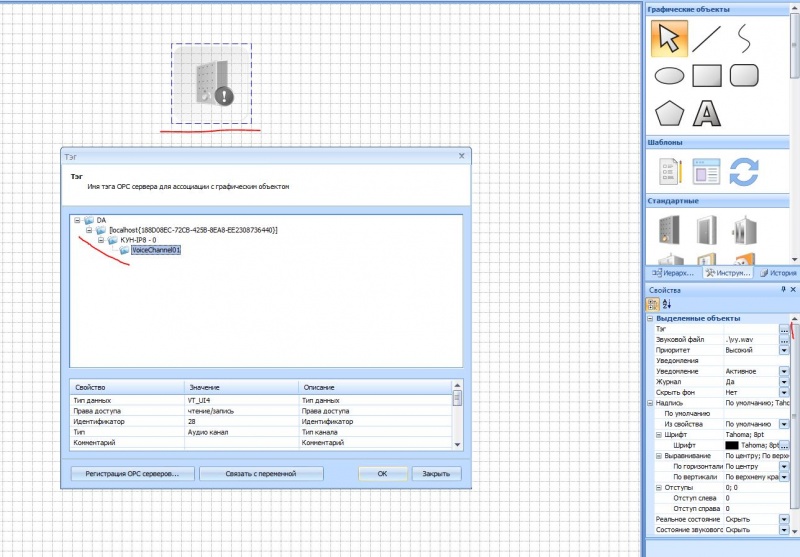Click the refresh arrows template icon
Screen dimensions: 800x557
(x=745, y=171)
